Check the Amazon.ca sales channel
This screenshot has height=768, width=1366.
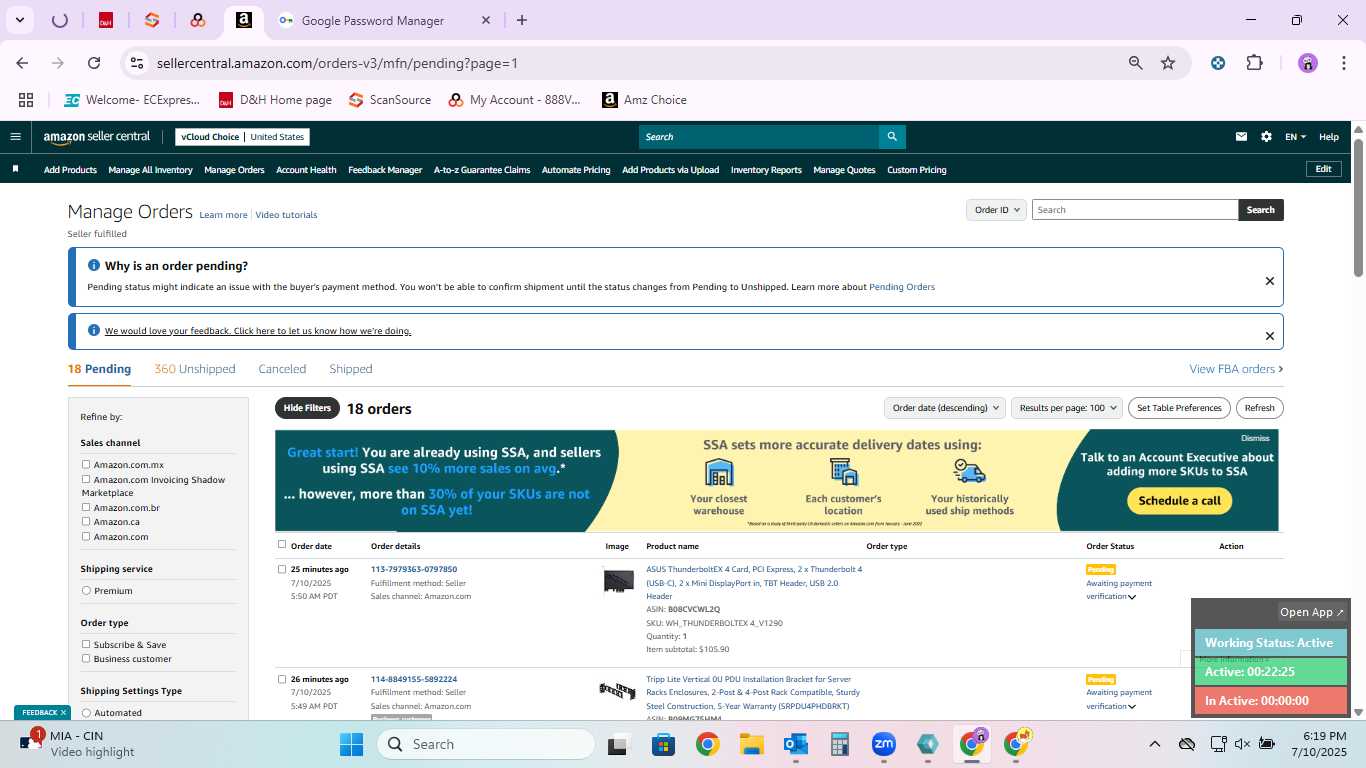pyautogui.click(x=86, y=521)
